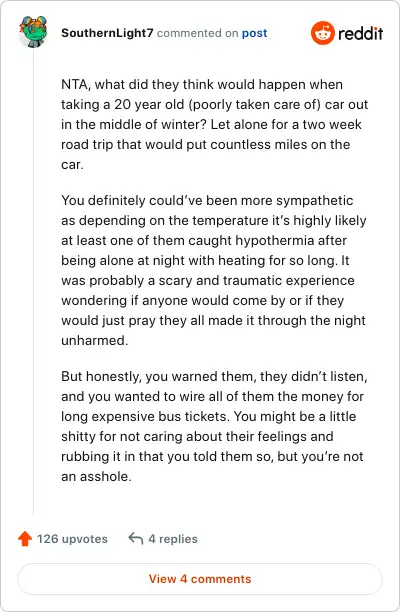Click the "commented on" gray text
The width and height of the screenshot is (400, 612).
point(197,33)
